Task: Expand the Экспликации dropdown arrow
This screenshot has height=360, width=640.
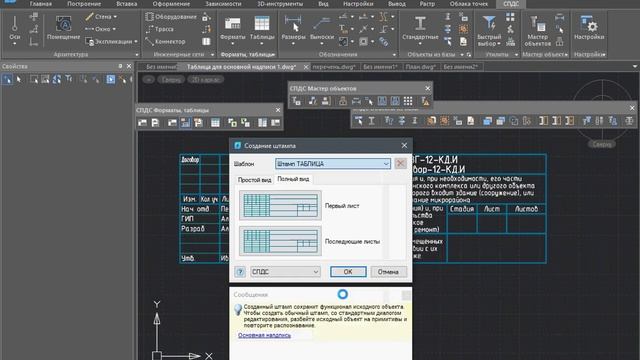Action: tap(136, 41)
